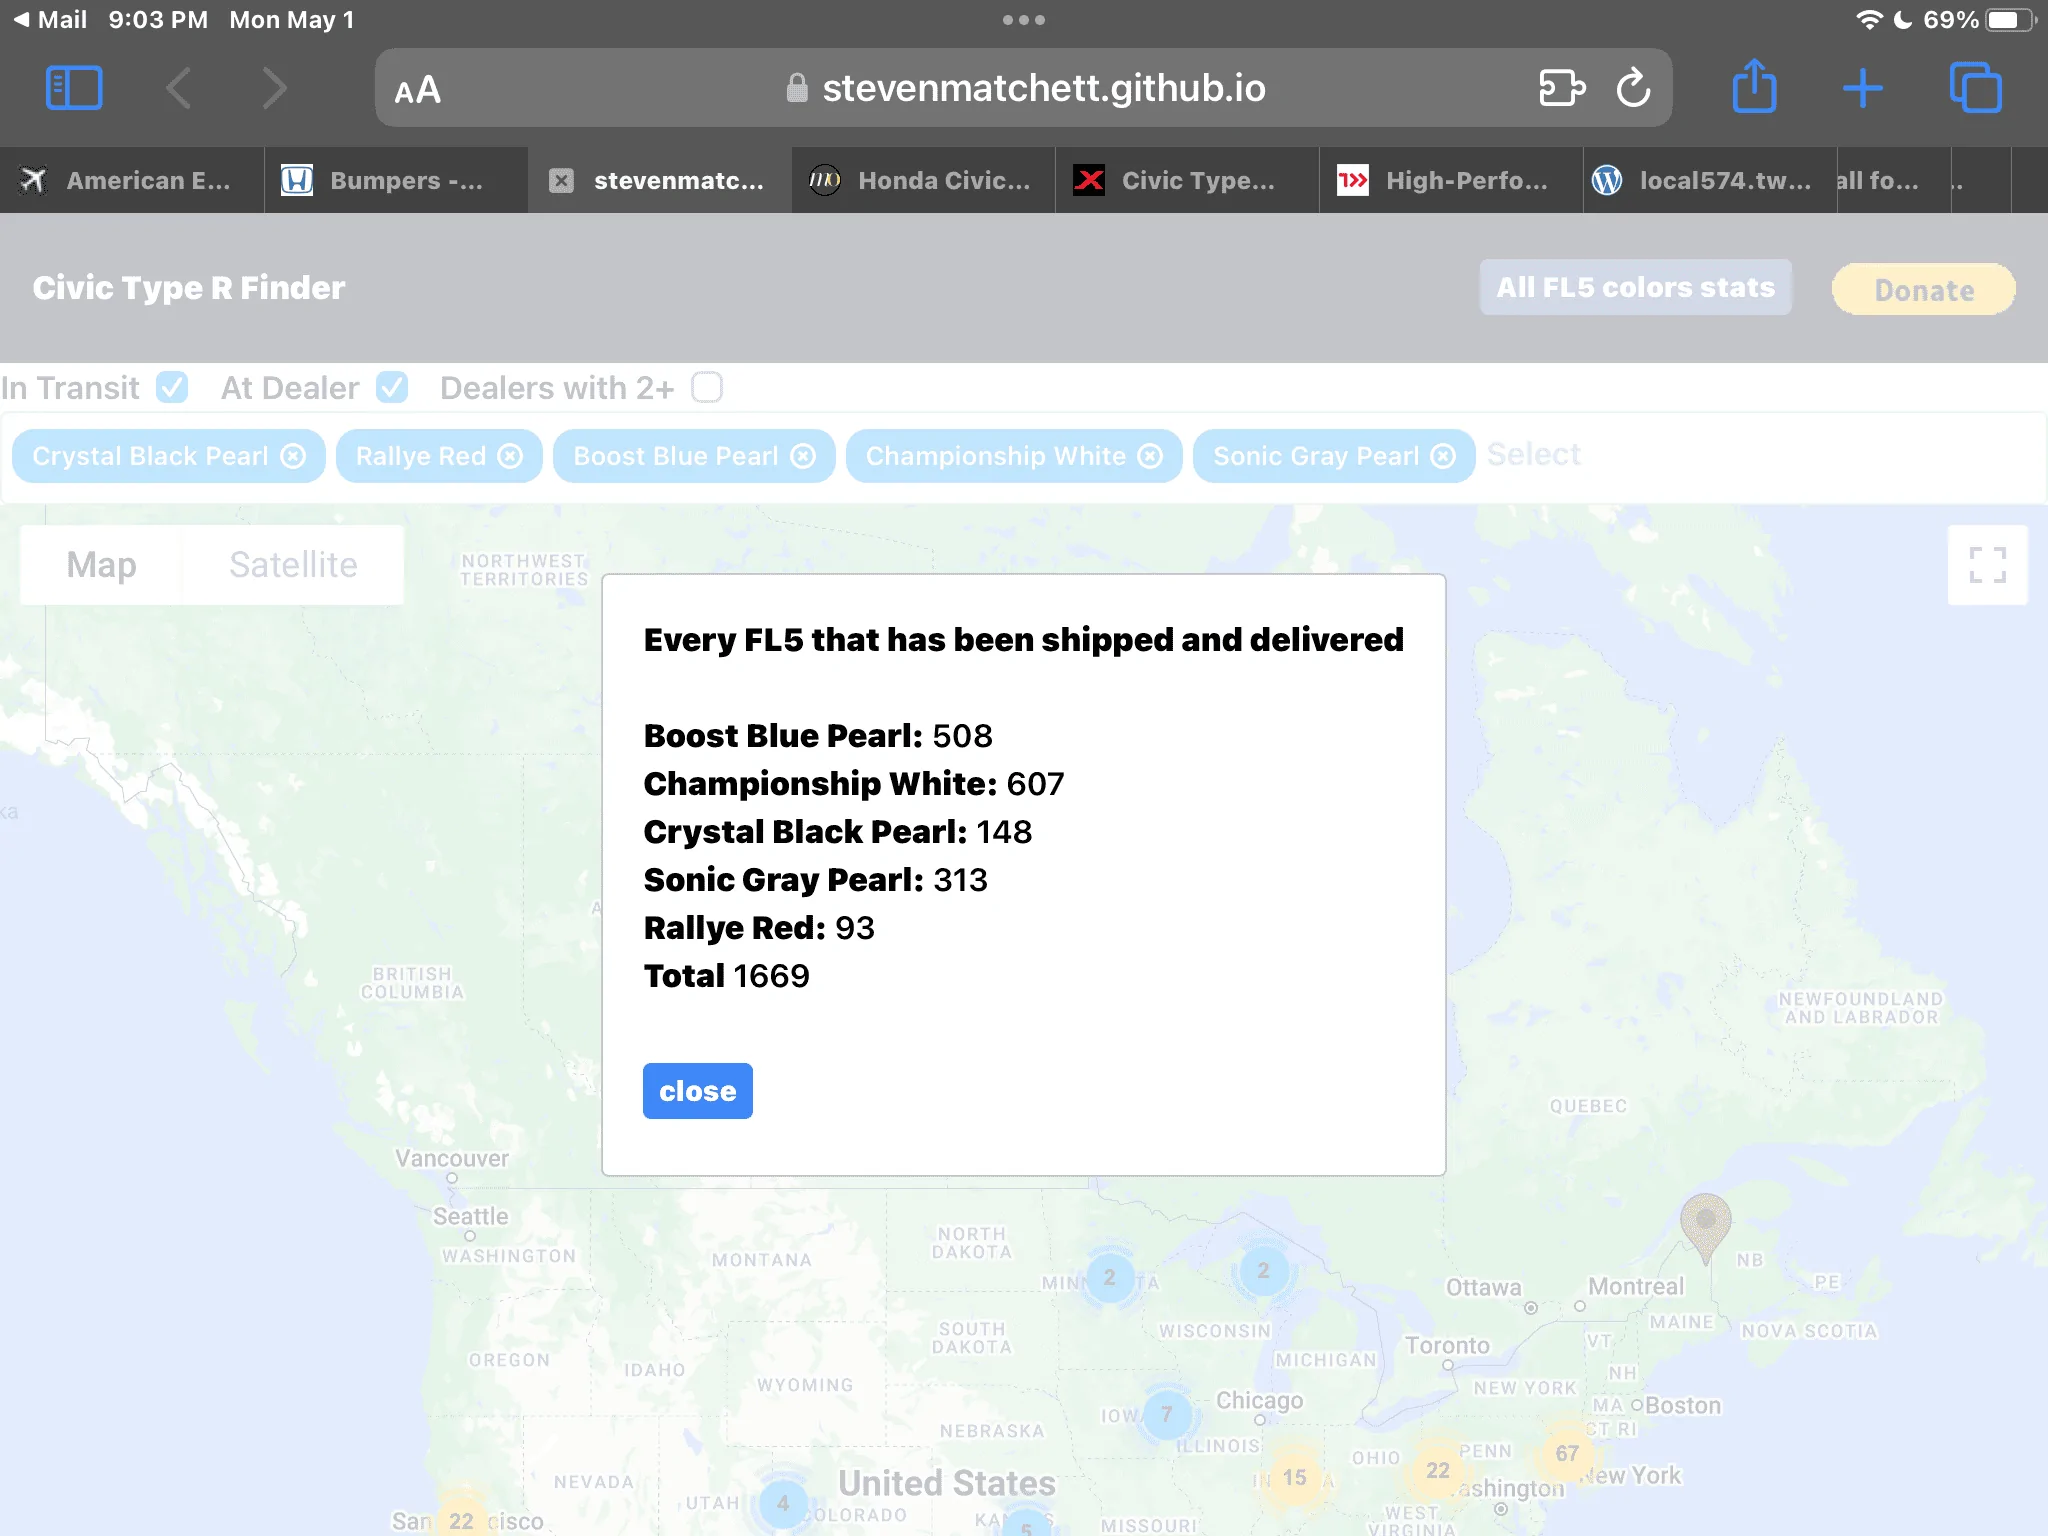Screen dimensions: 2048x1536
Task: Enable Dealers with 2+ checkbox
Action: tap(707, 387)
